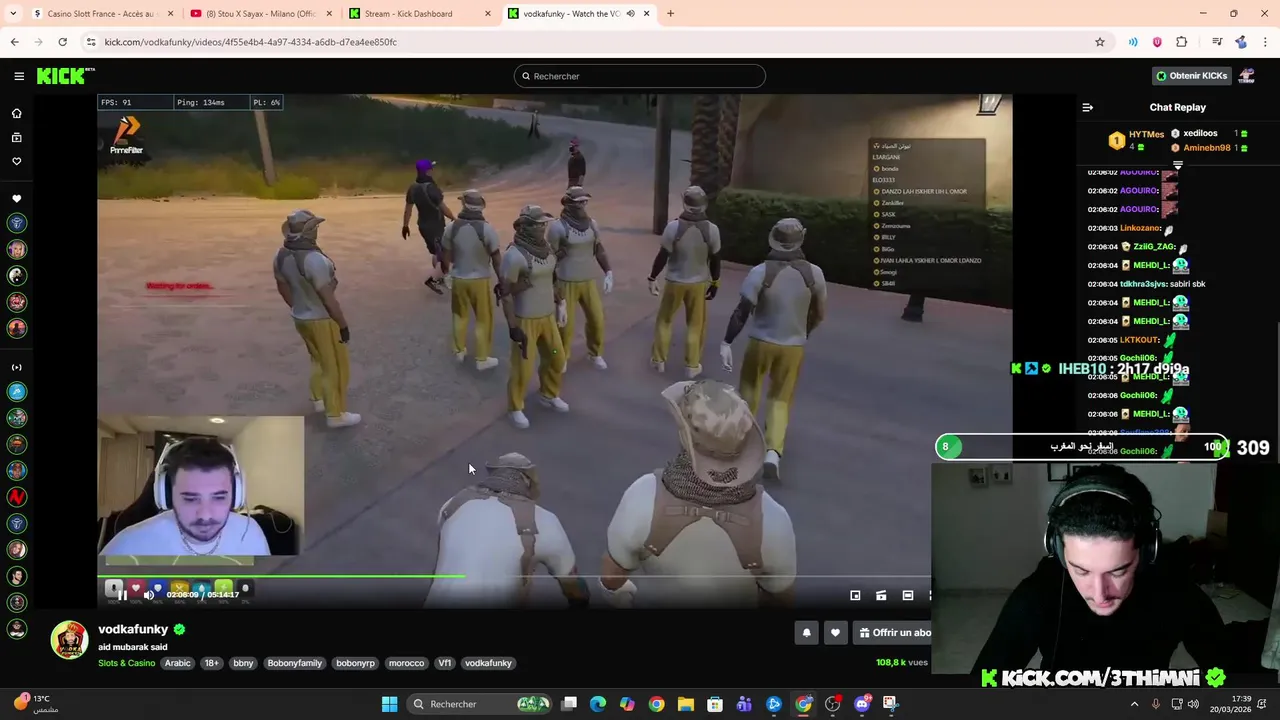
Task: Open the weather widget showing 13°C
Action: 35,704
